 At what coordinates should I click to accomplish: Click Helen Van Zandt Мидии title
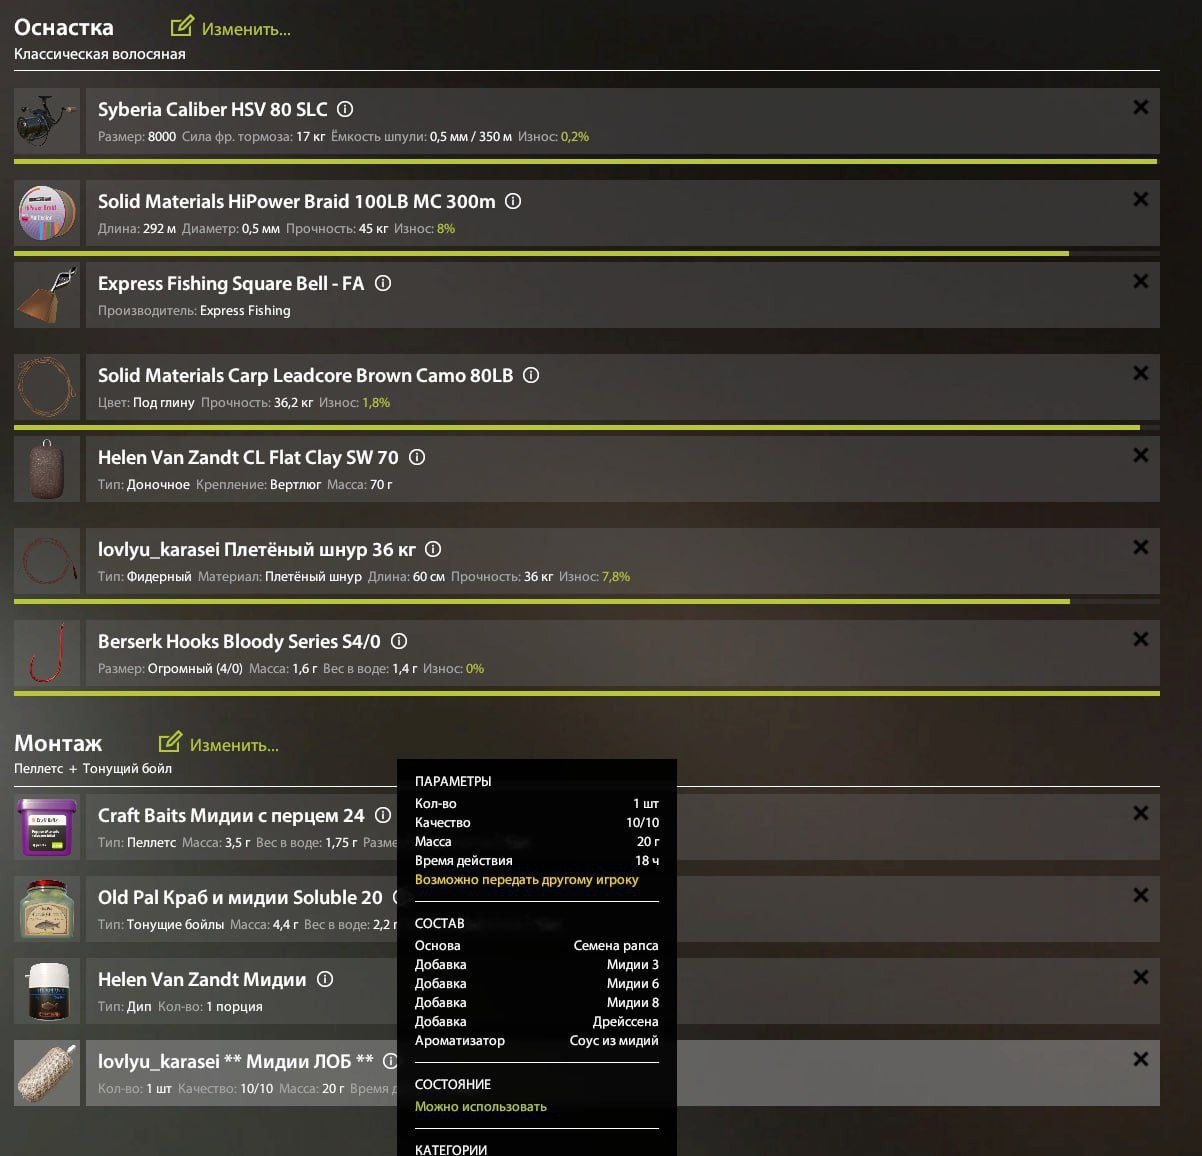tap(202, 980)
